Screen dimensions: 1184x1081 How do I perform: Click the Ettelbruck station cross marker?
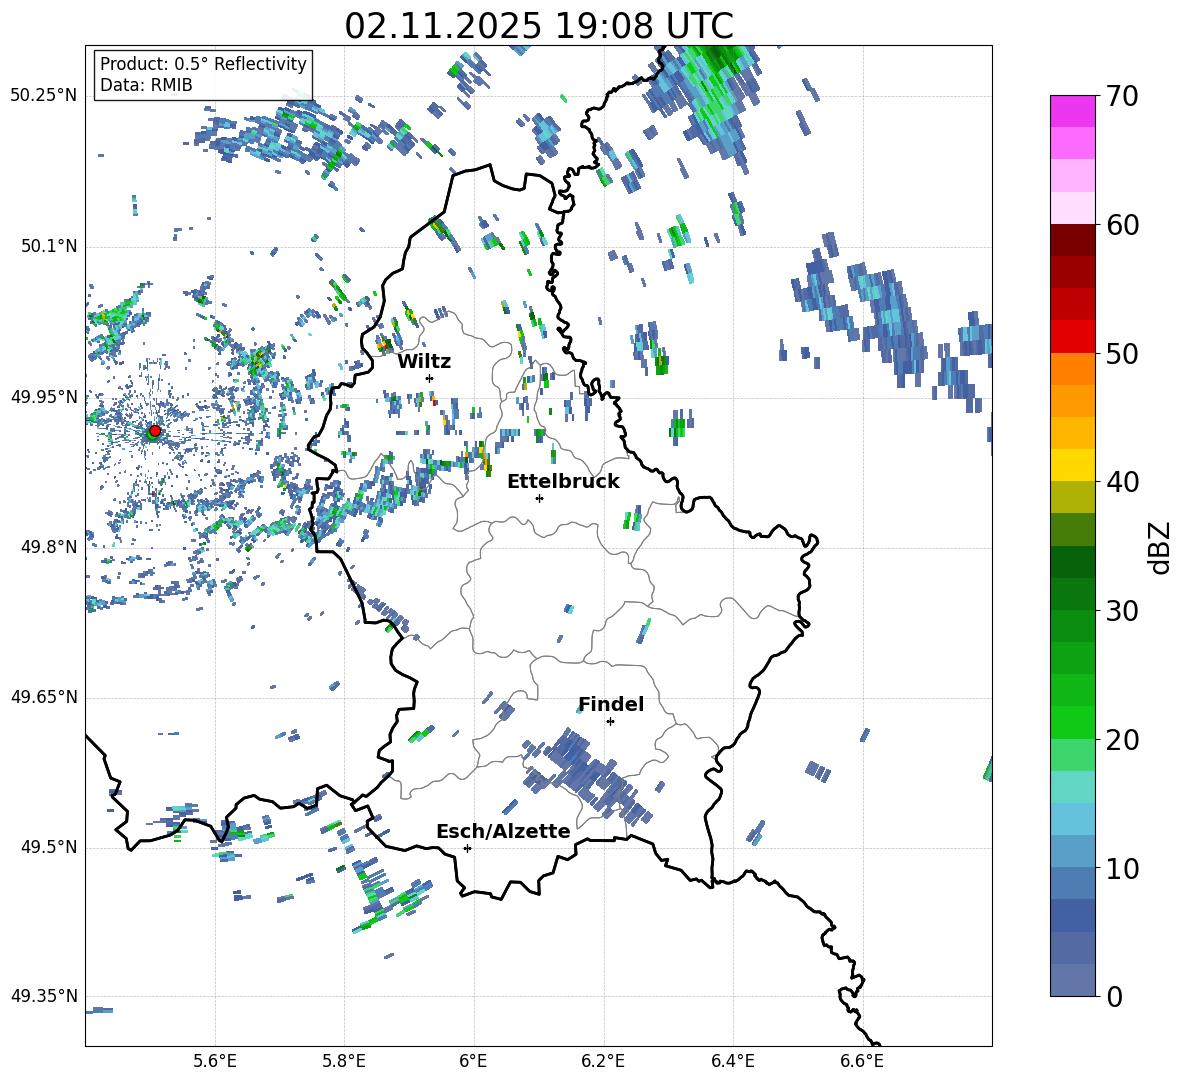tap(539, 498)
